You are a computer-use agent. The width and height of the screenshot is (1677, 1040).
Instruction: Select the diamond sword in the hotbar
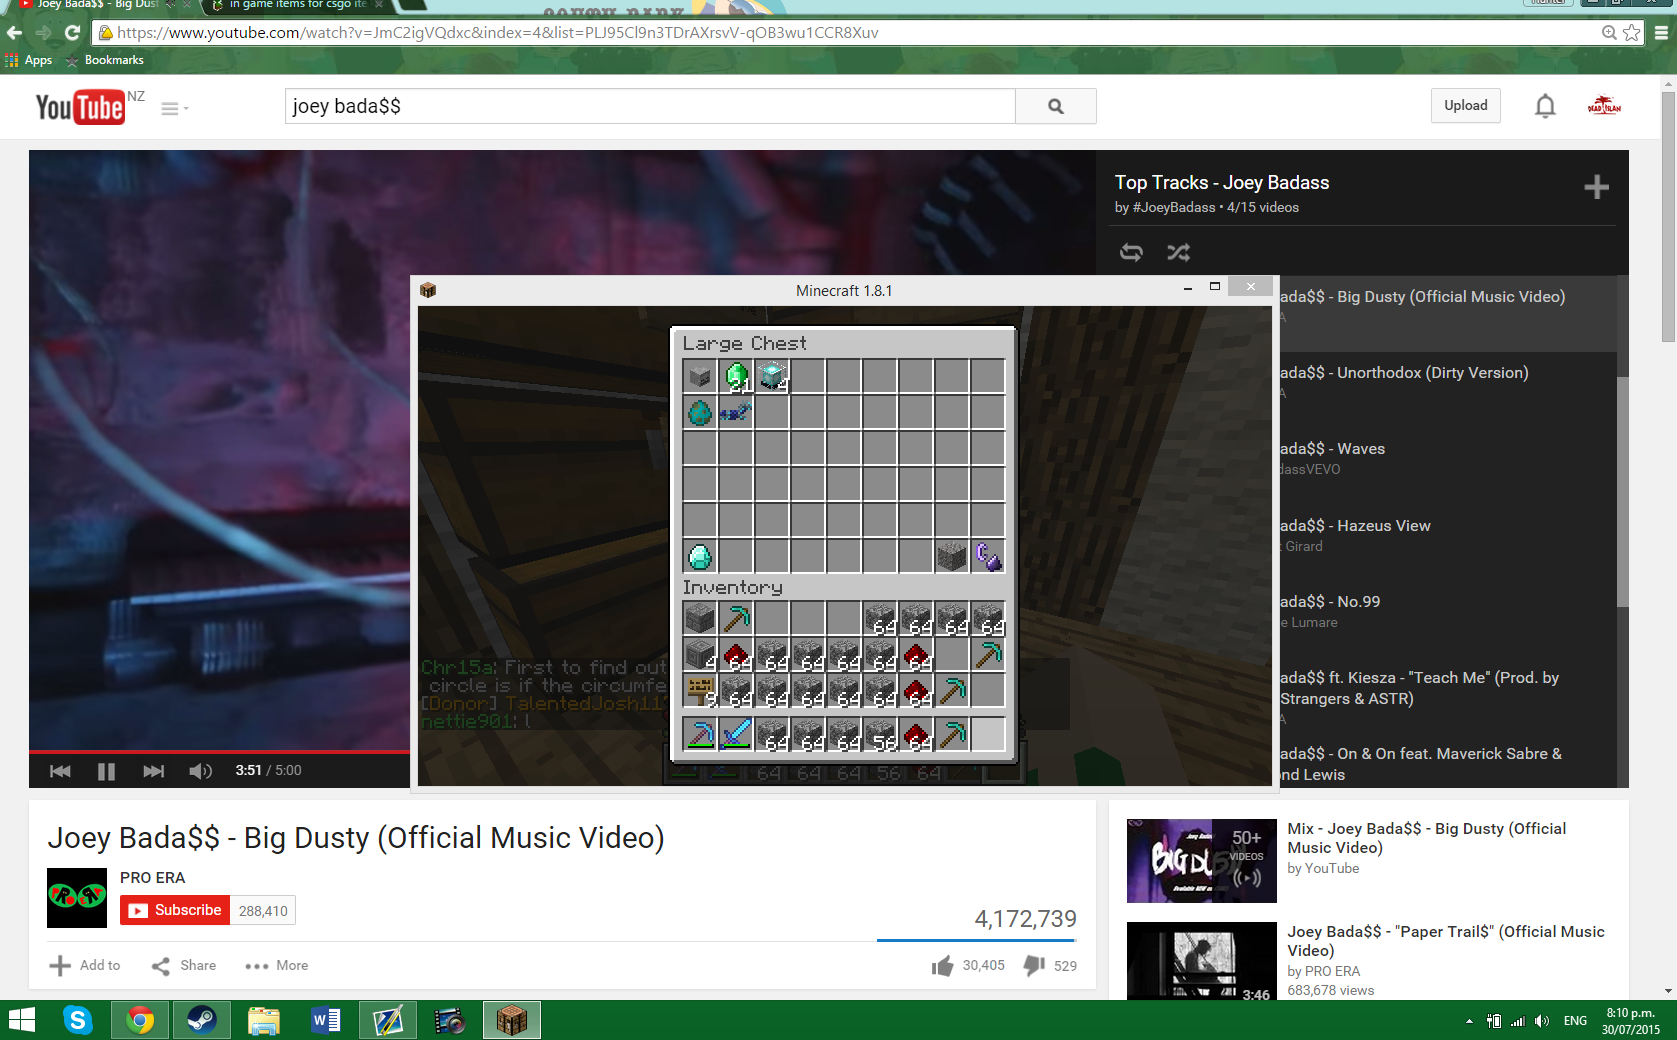click(x=736, y=735)
